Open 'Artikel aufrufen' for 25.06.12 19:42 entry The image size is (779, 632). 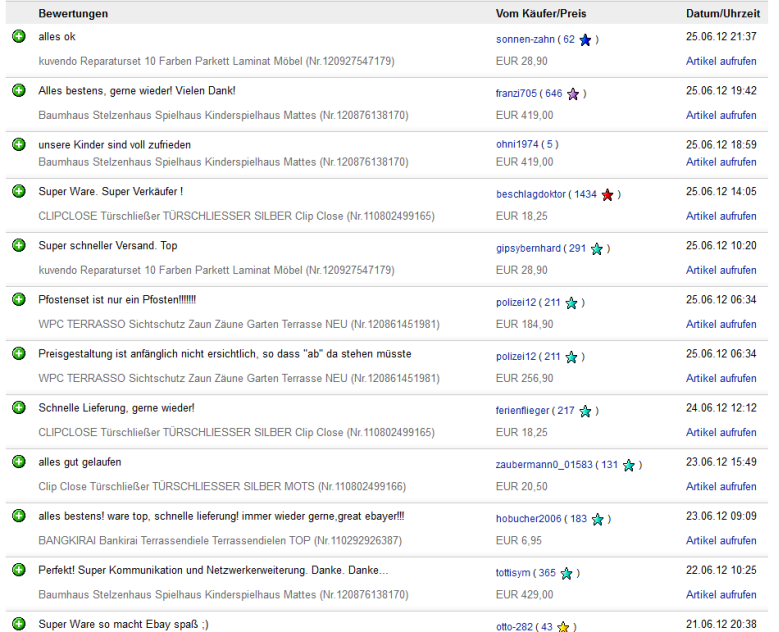point(721,115)
